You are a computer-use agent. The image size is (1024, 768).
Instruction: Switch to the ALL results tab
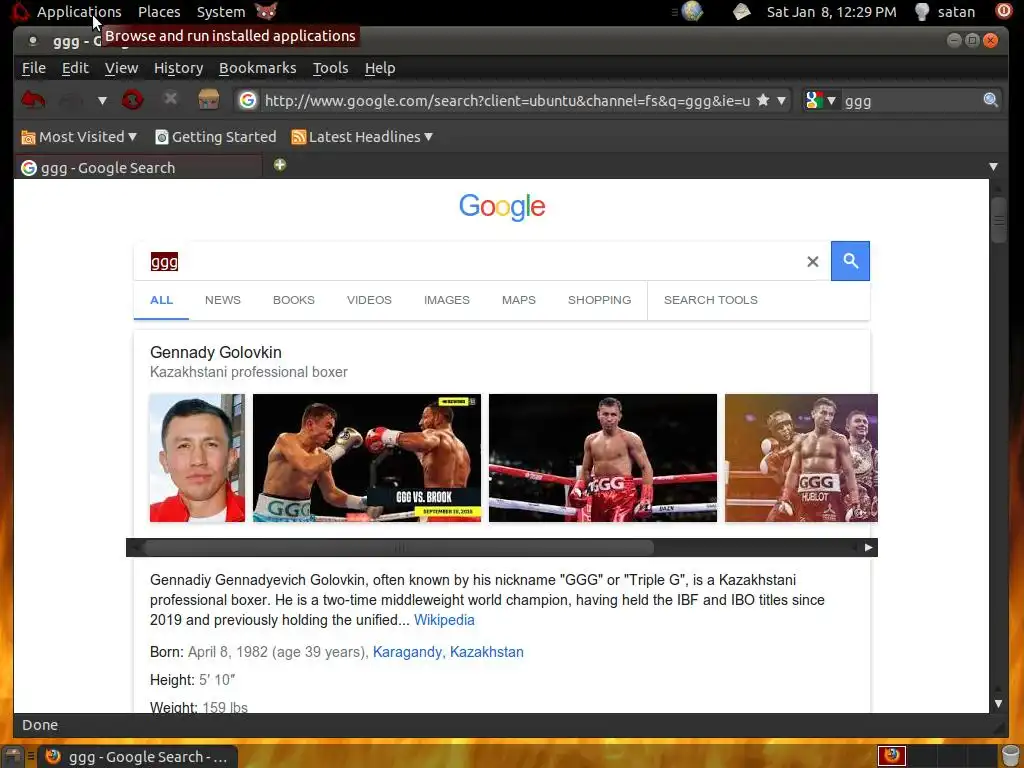point(161,300)
